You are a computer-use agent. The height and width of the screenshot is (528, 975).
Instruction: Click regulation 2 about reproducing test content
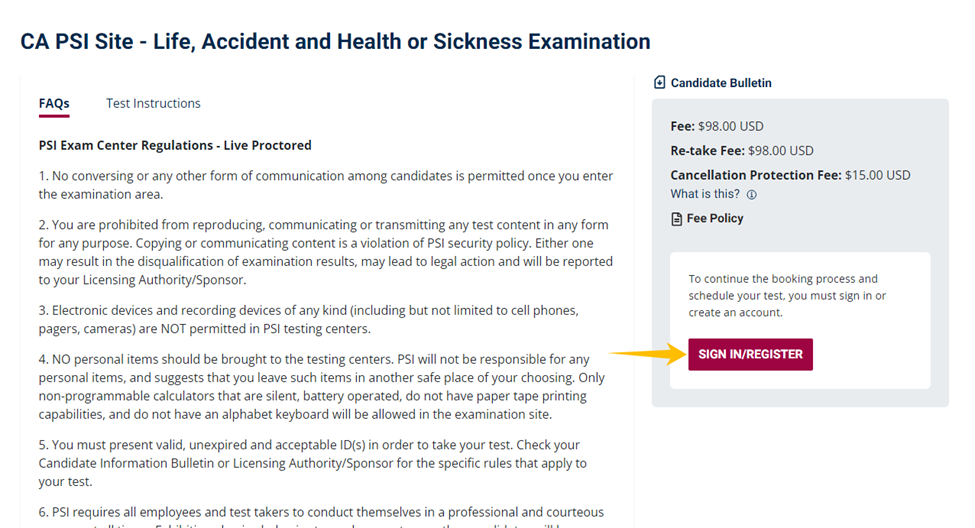click(x=326, y=252)
